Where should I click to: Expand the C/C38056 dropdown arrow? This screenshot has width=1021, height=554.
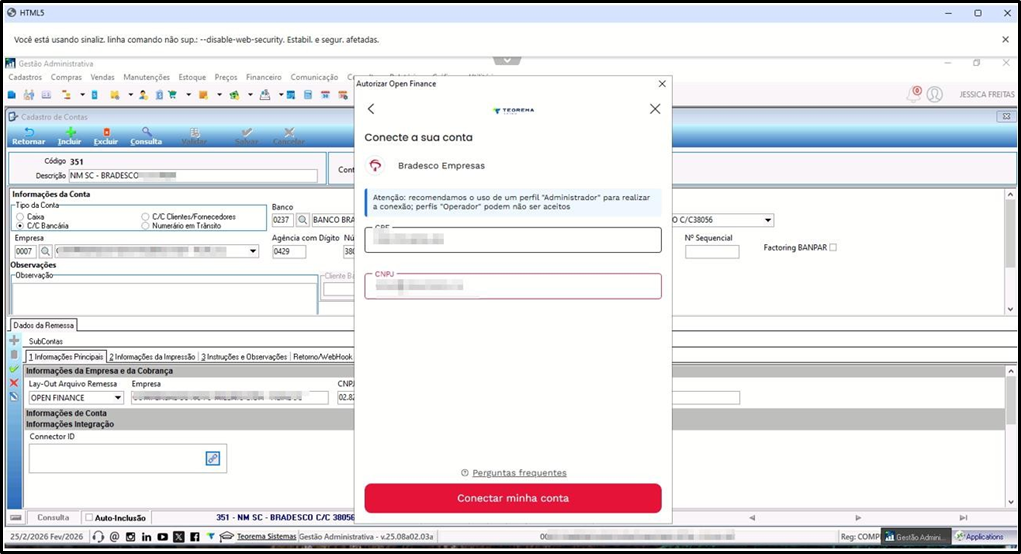click(x=768, y=220)
